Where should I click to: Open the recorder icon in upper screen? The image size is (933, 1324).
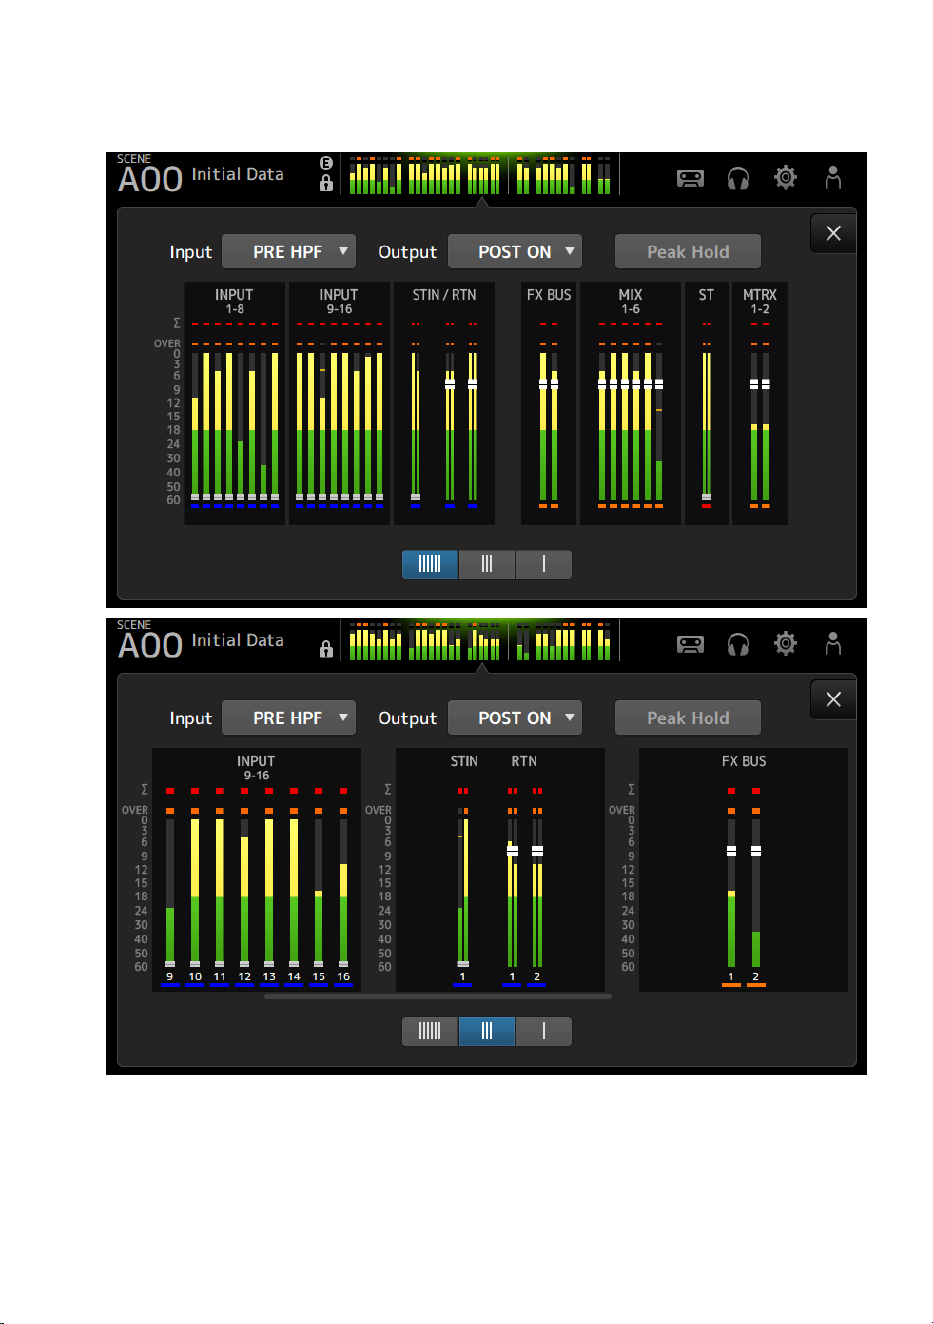pos(690,179)
